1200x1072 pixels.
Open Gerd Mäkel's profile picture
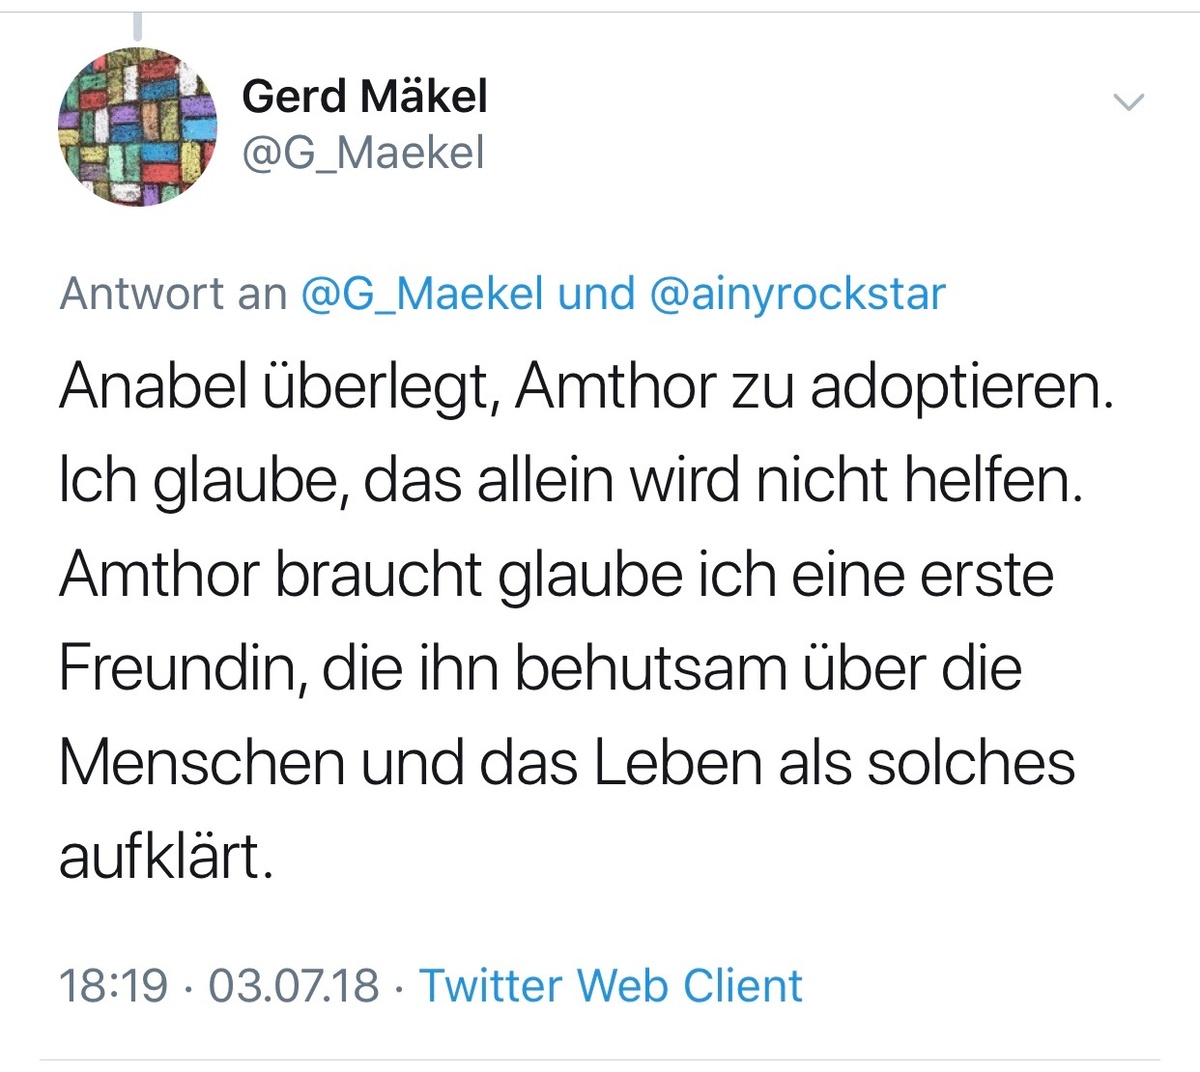pos(138,126)
